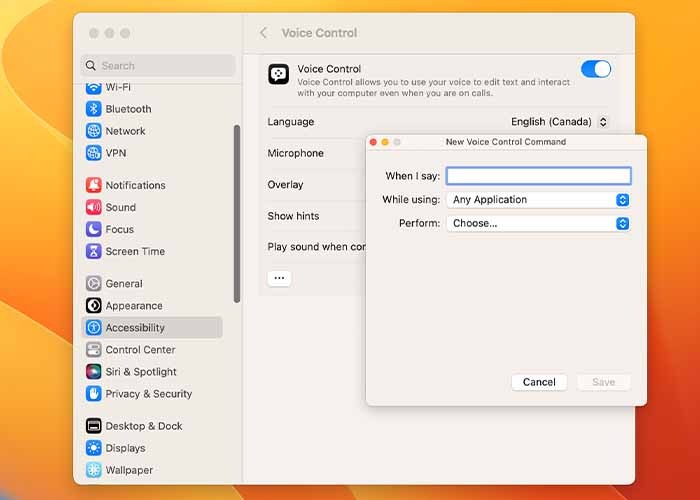Click the Overlay settings row label
This screenshot has height=500, width=700.
coord(285,184)
